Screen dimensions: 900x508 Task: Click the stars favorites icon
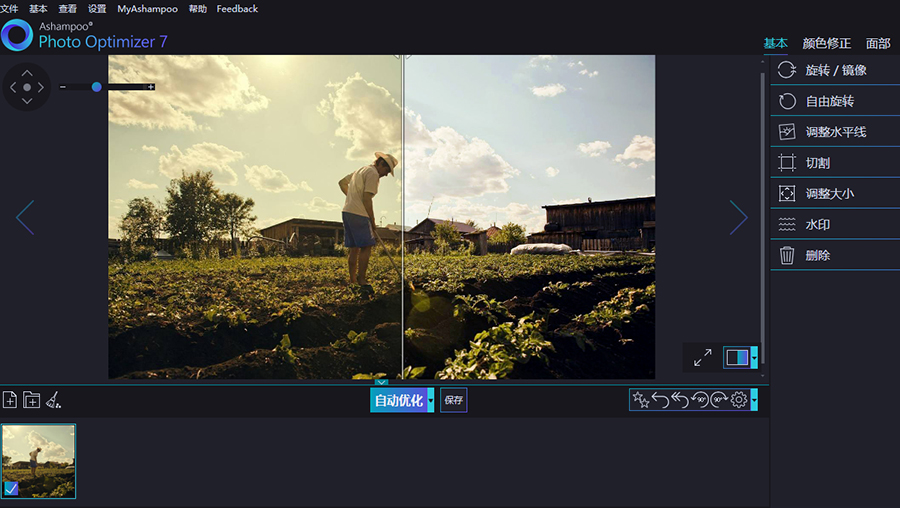(641, 400)
